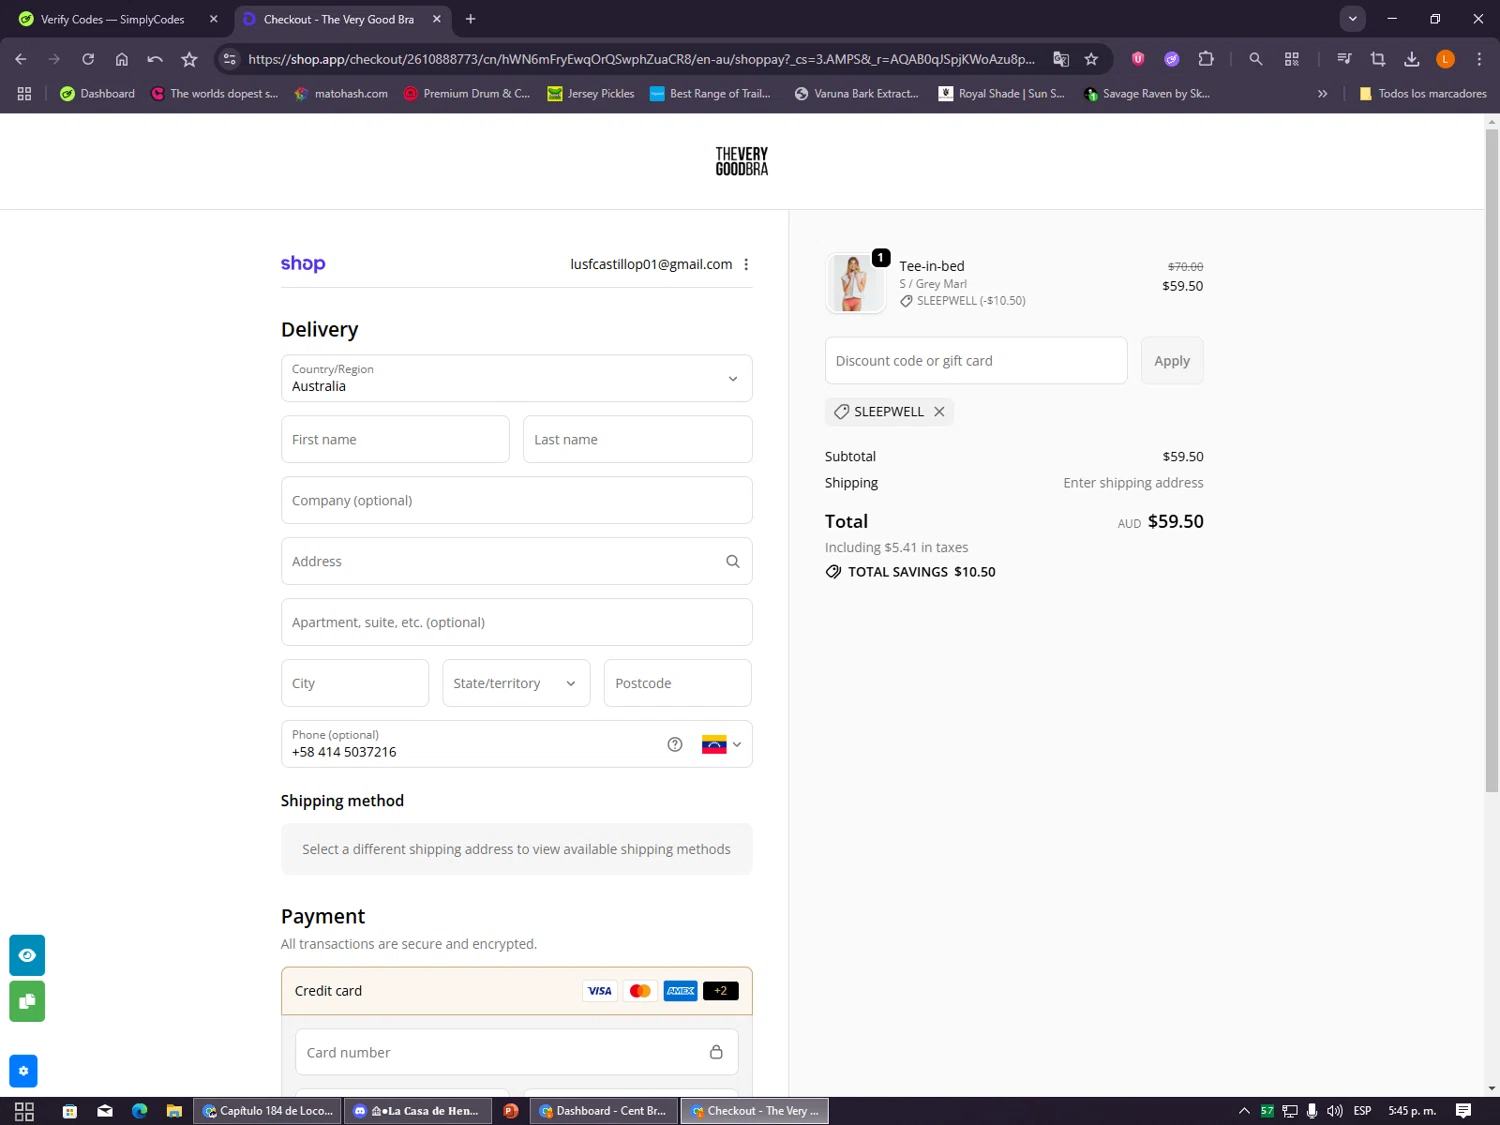This screenshot has width=1500, height=1125.
Task: Show more bookmarks with the chevron
Action: click(x=1322, y=93)
